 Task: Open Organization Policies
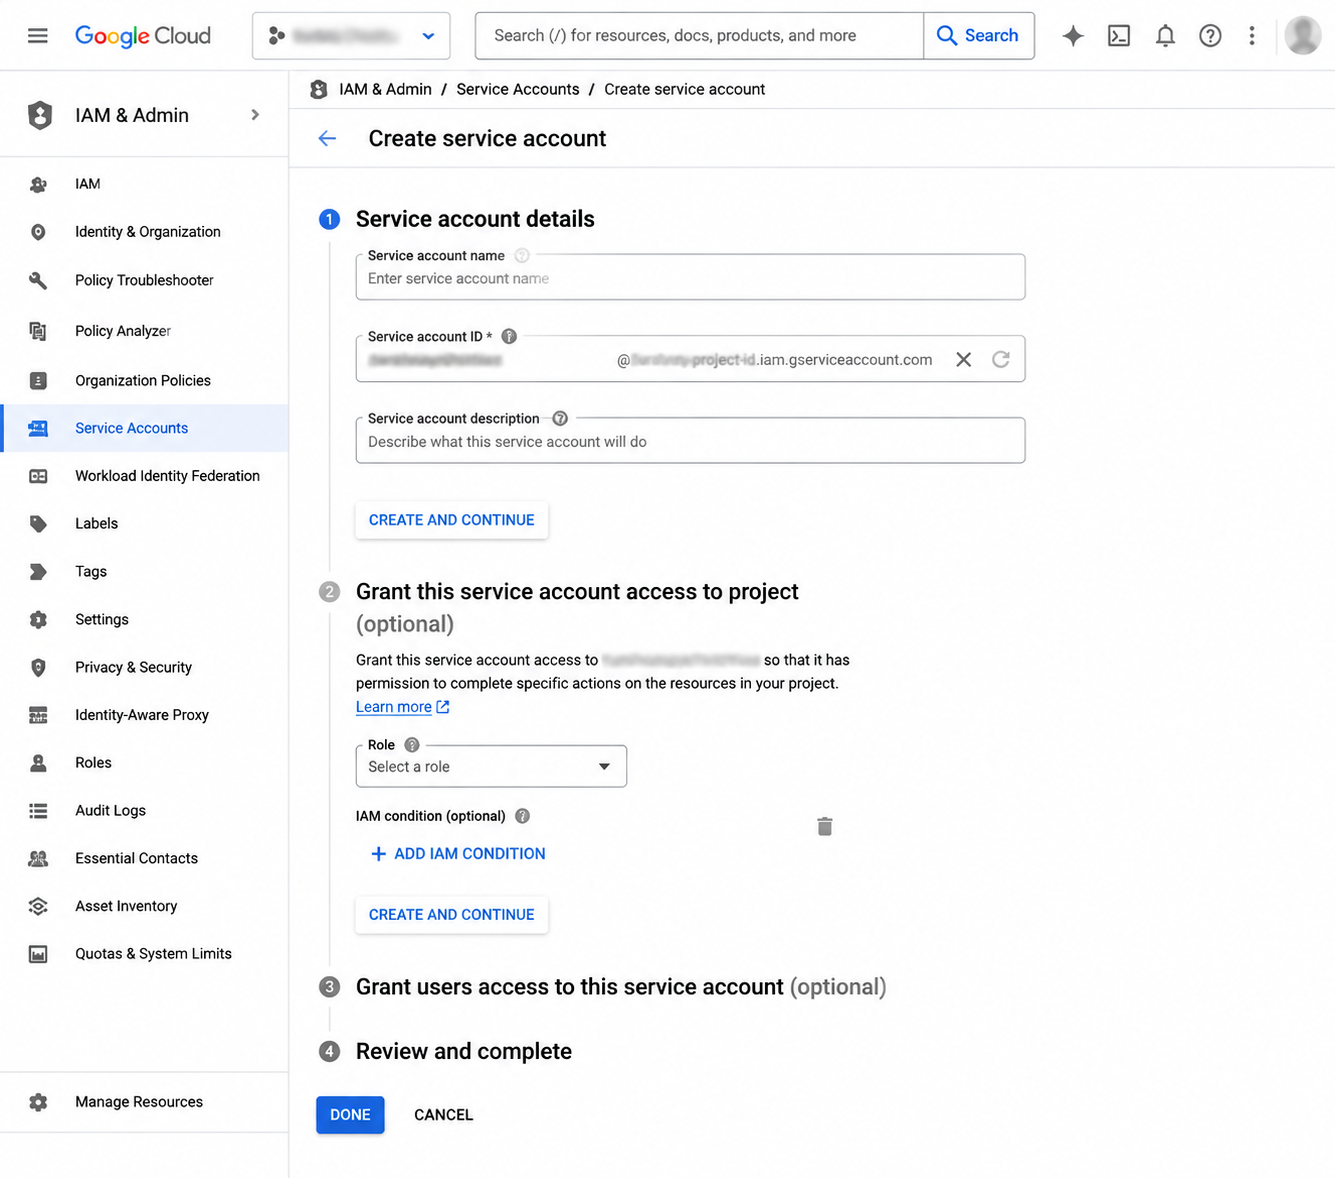point(145,380)
